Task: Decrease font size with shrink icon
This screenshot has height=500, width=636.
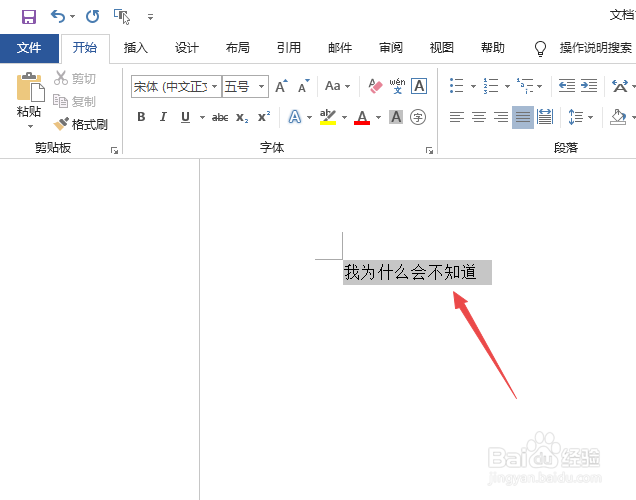Action: (303, 86)
